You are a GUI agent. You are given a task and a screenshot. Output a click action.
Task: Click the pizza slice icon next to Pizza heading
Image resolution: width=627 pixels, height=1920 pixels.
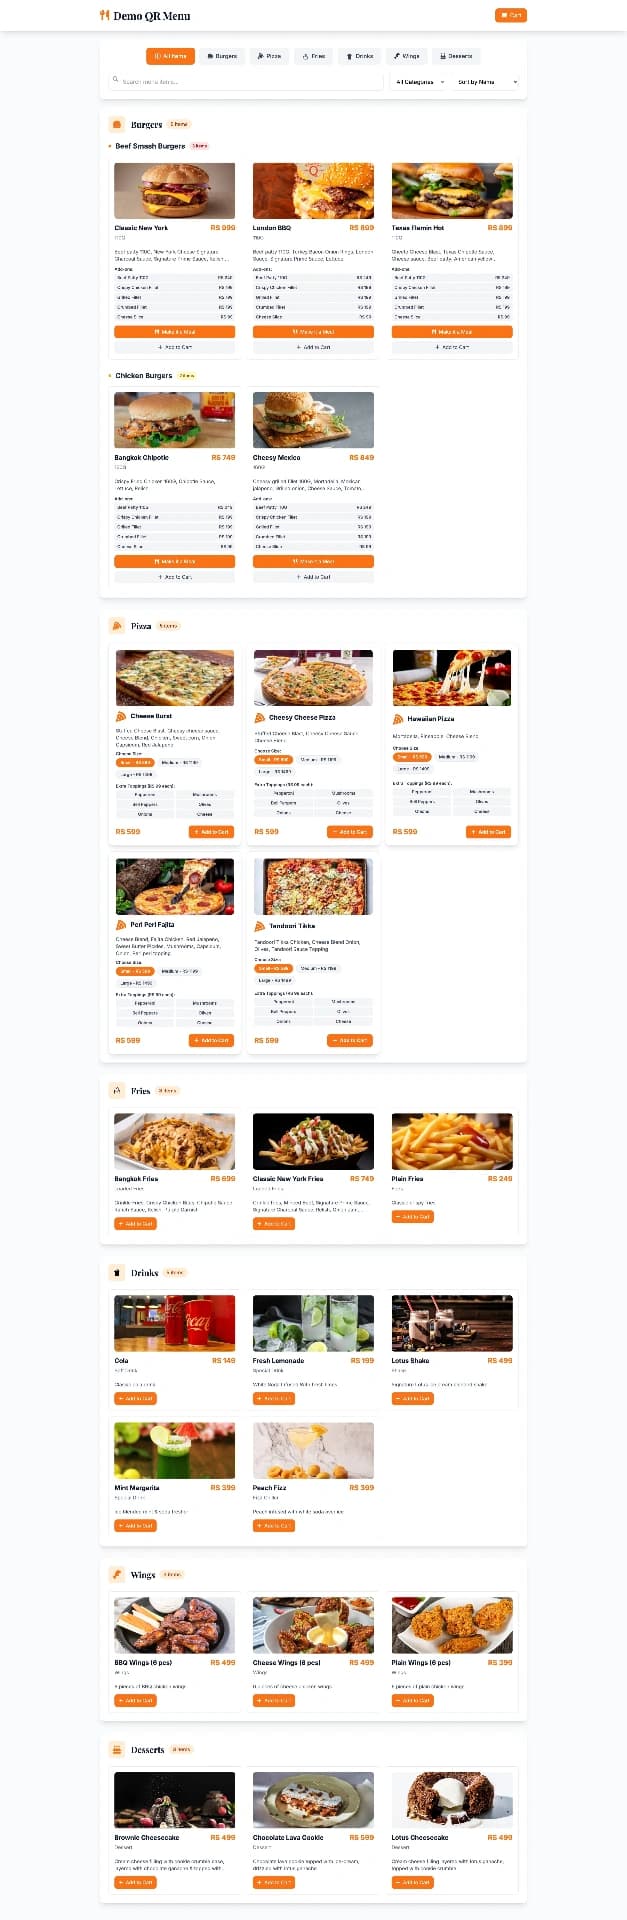click(117, 626)
